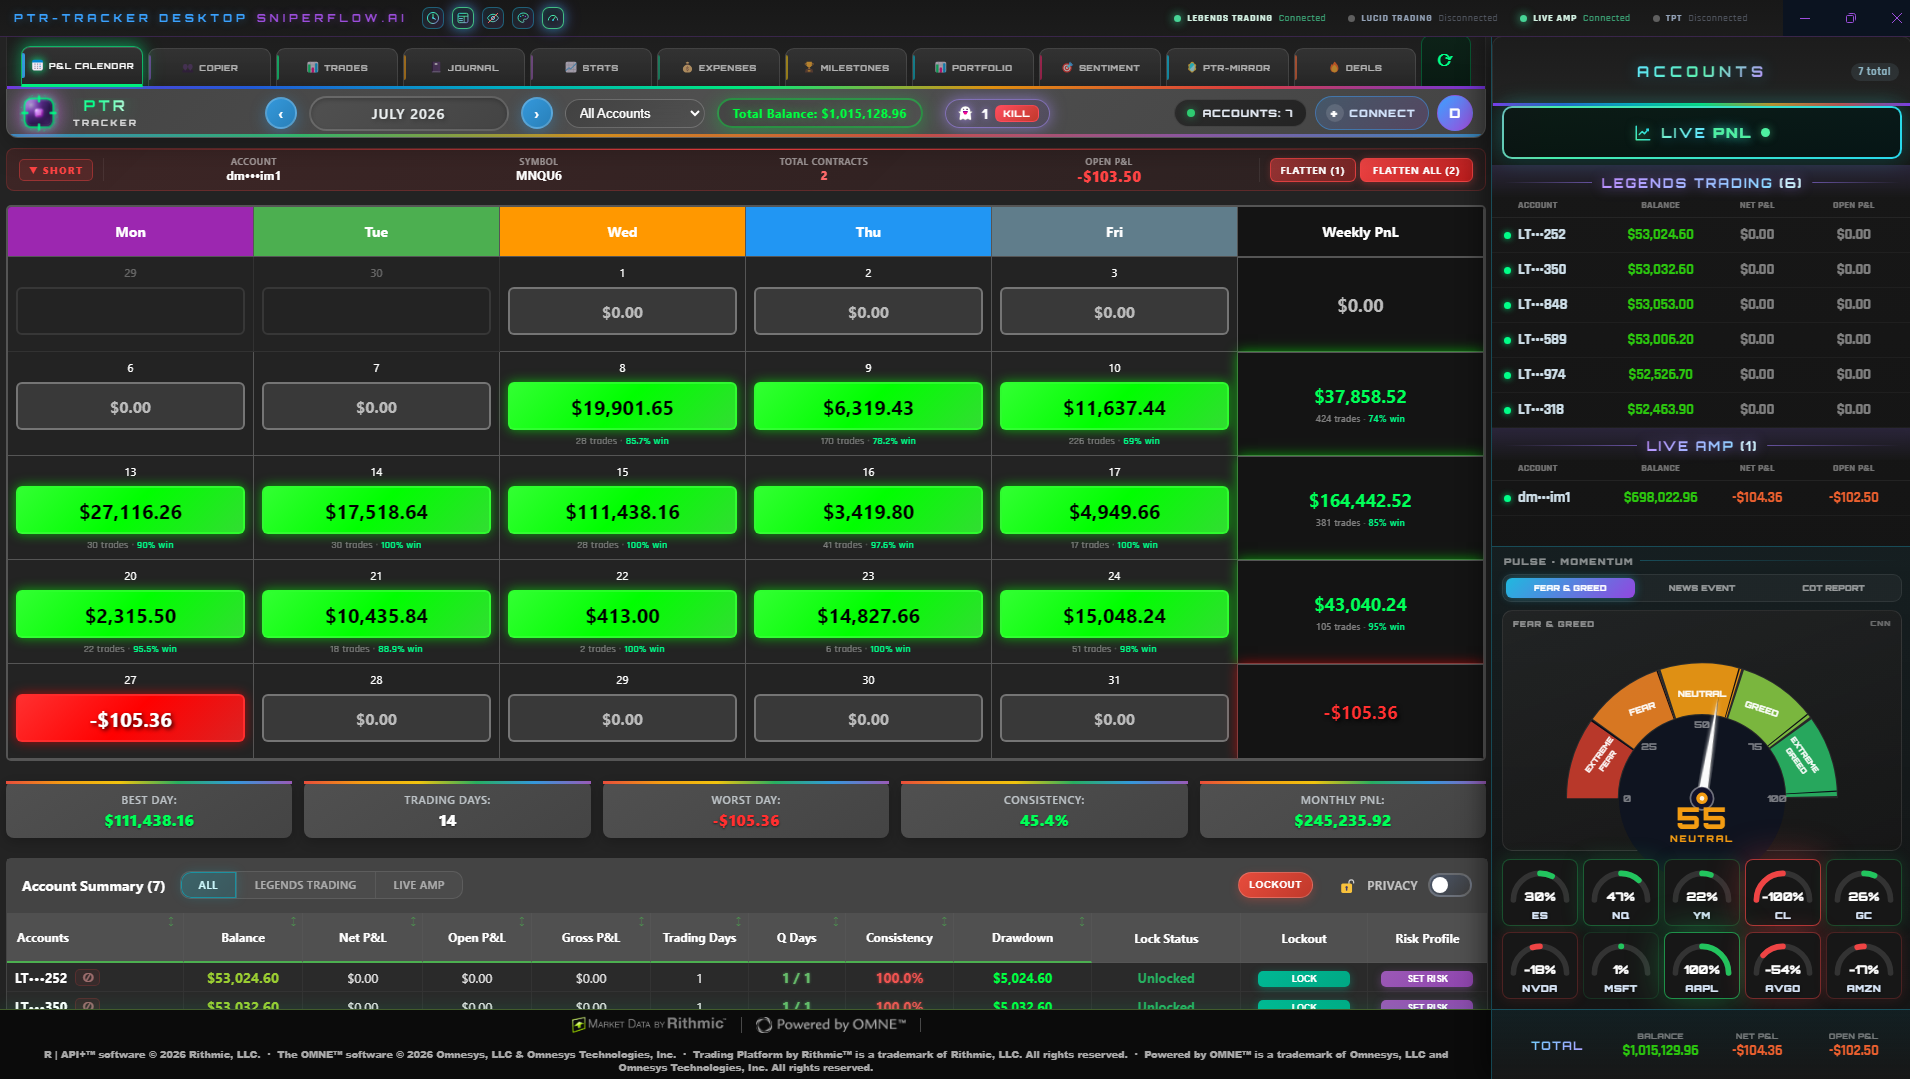Click the speedometer gauge icon in title bar
The height and width of the screenshot is (1079, 1910).
pyautogui.click(x=553, y=18)
